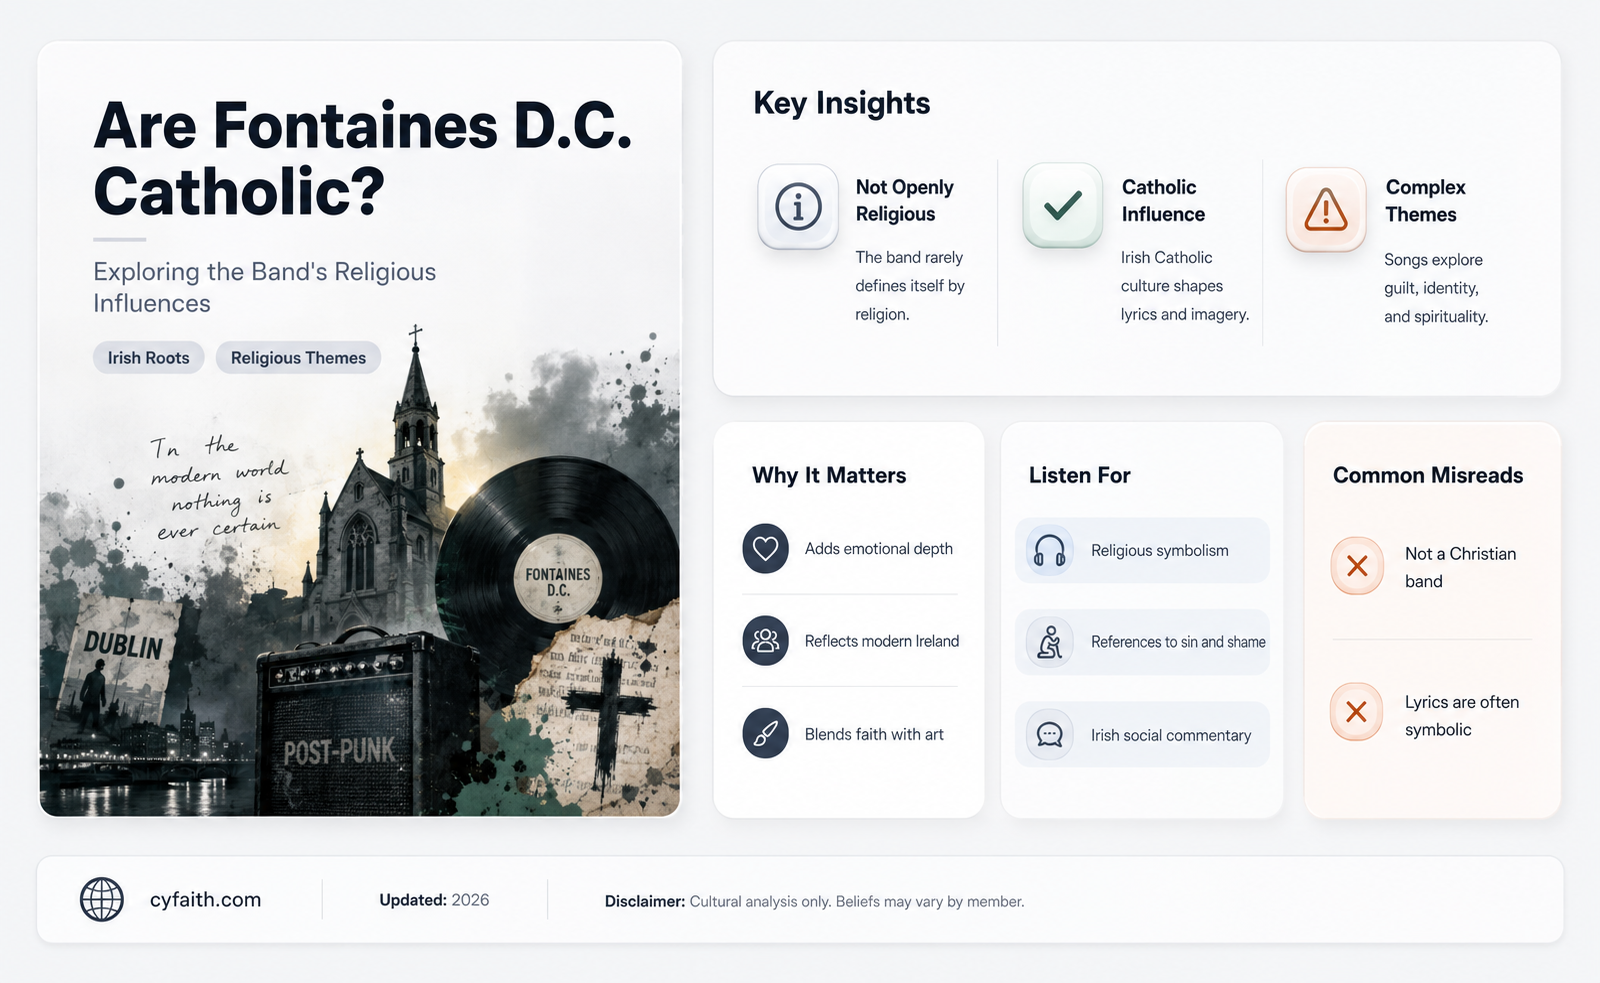
Task: Click the Songs explore guilt, identity description
Action: click(1436, 288)
